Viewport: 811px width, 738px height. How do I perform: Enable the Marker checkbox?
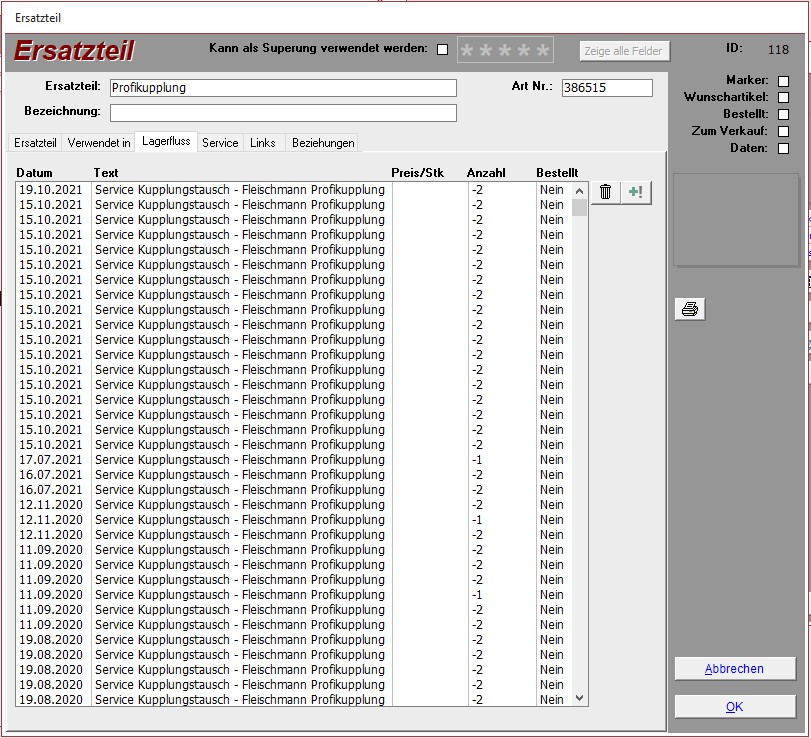[784, 81]
